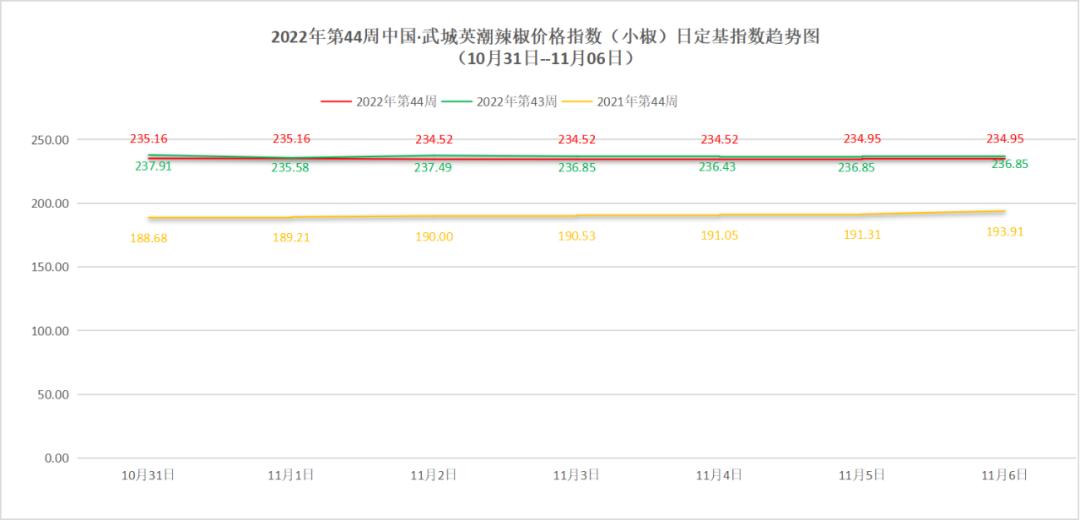
Task: Click the 11月2日 x-axis label
Action: coord(433,475)
